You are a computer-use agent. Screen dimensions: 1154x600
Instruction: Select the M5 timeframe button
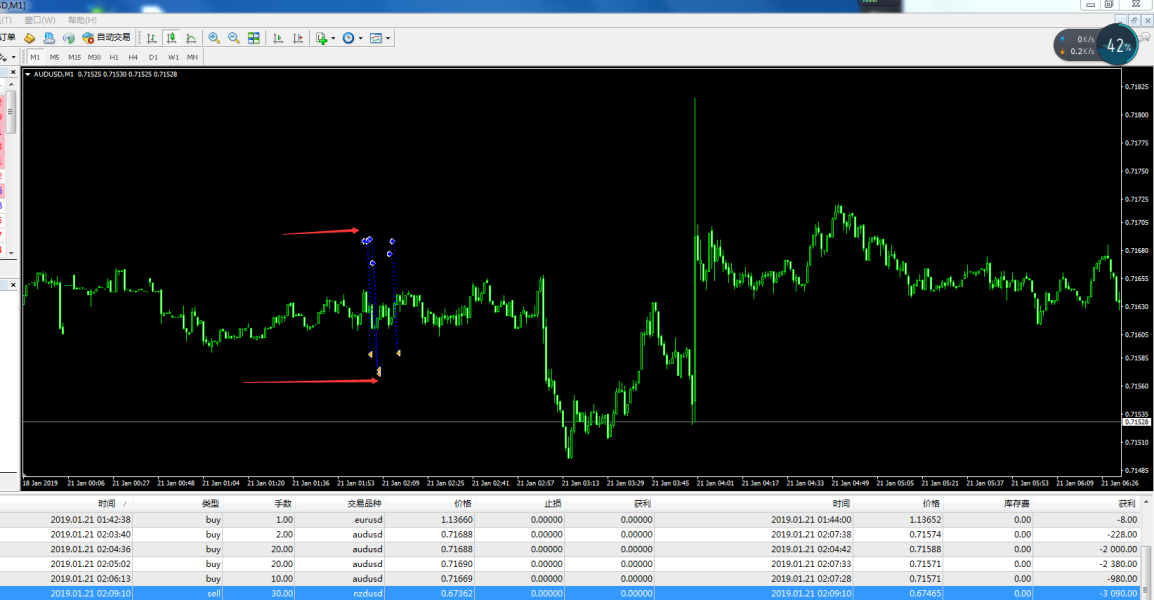pos(54,57)
